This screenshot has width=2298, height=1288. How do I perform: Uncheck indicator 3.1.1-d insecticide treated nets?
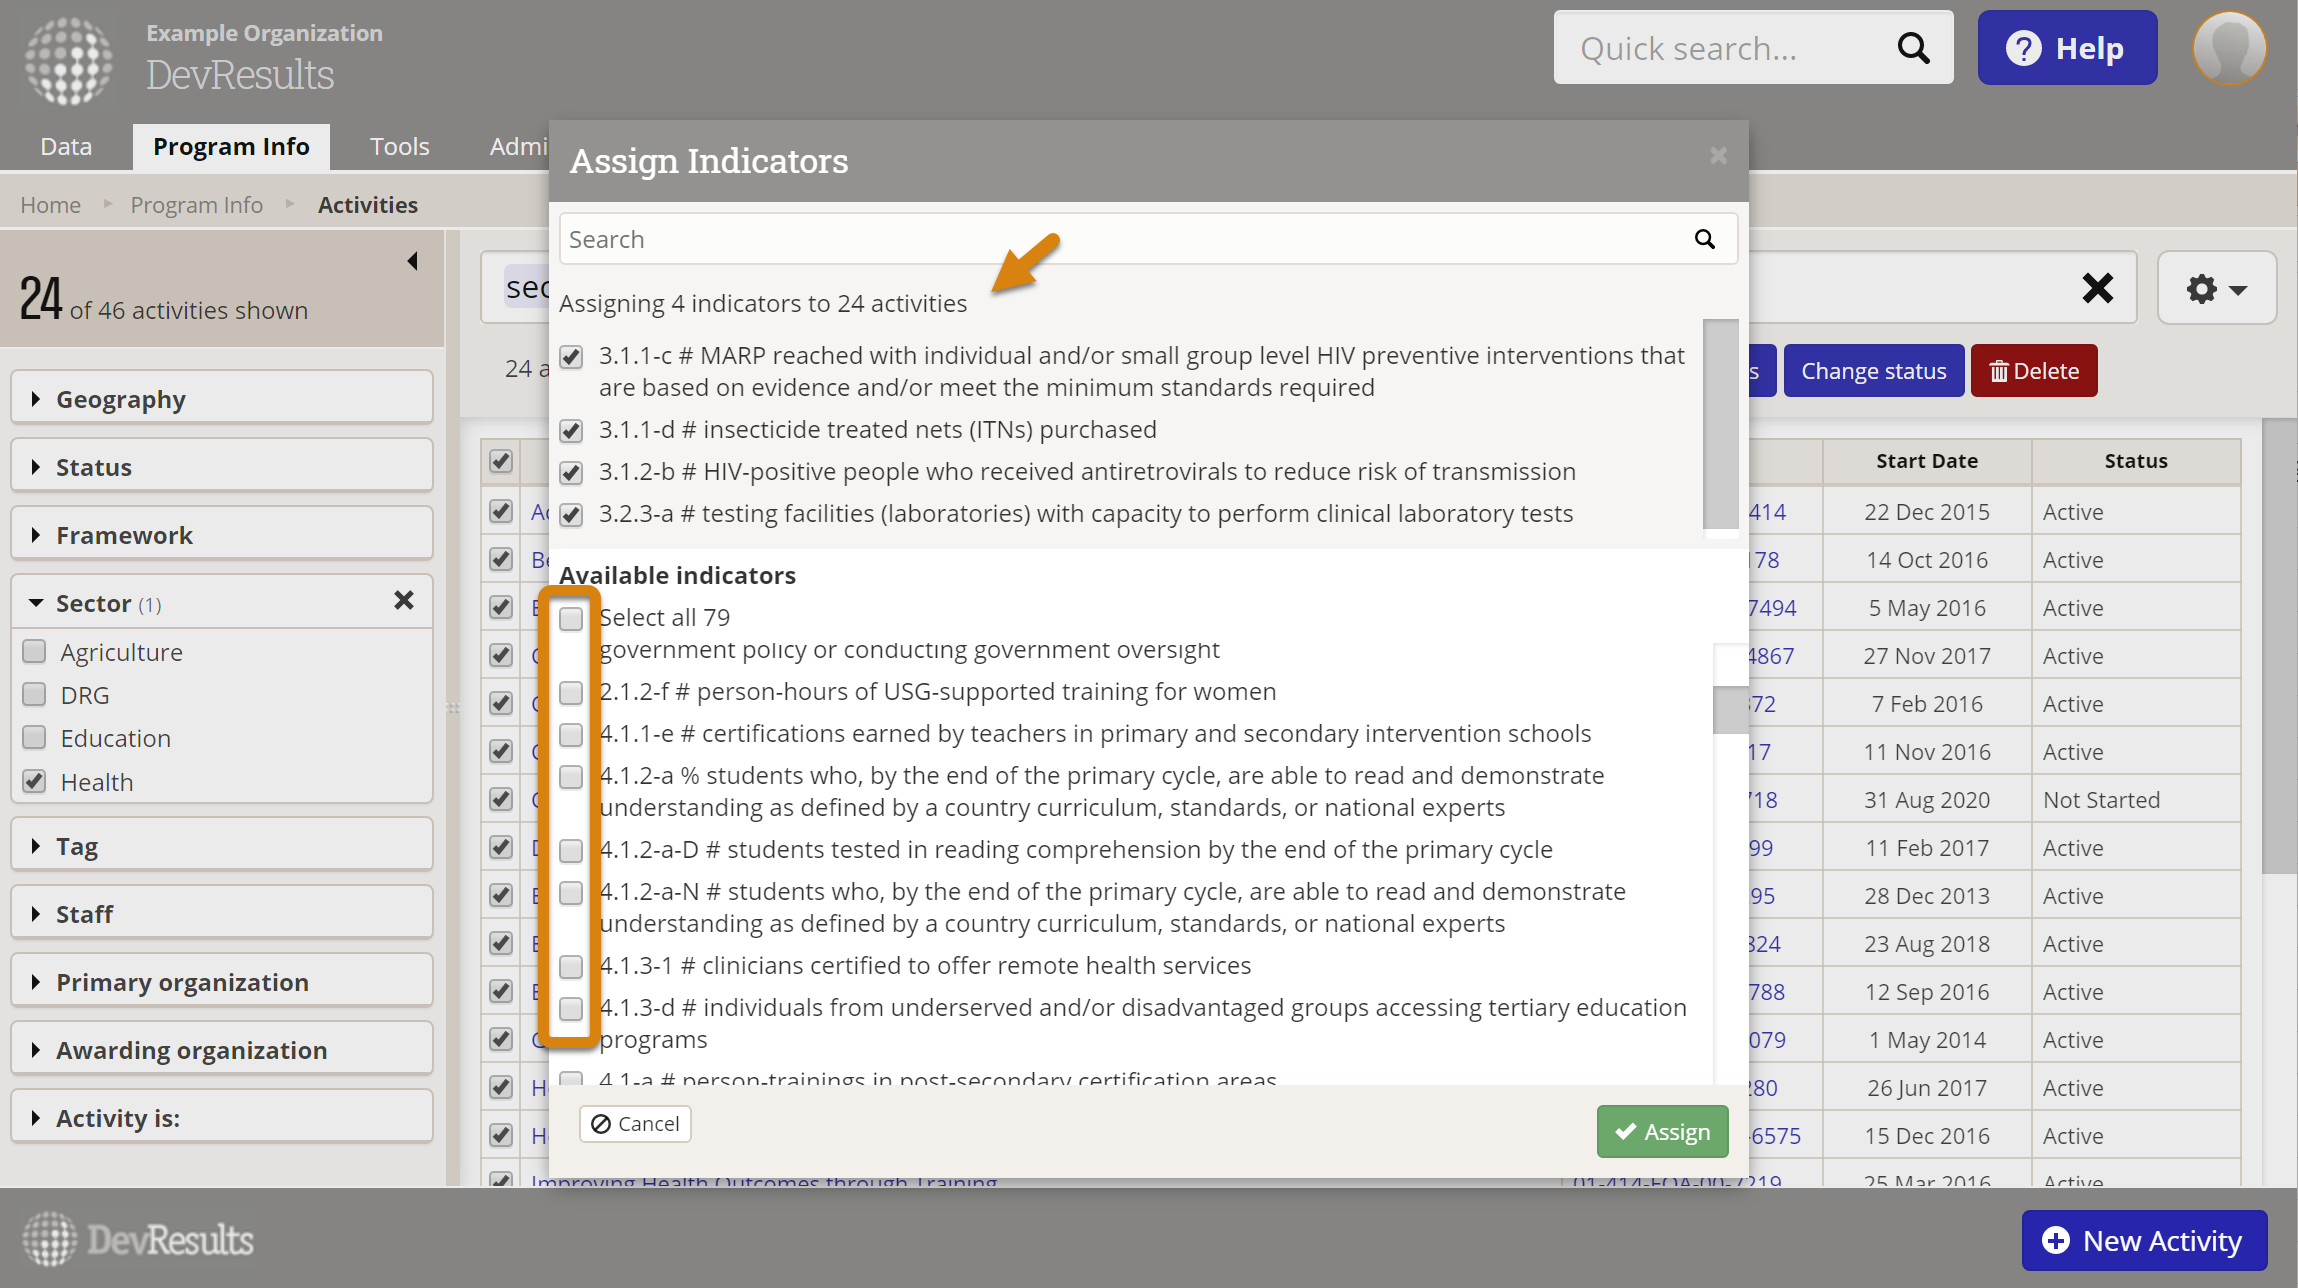(571, 431)
